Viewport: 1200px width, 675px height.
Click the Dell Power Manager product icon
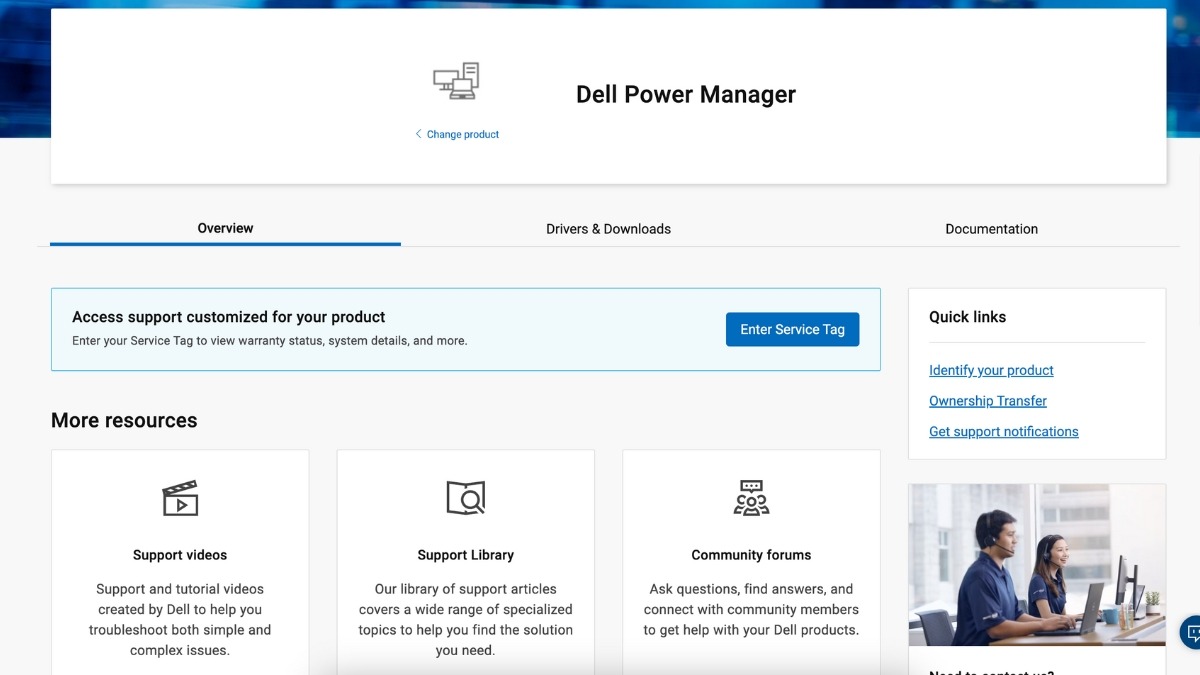(x=456, y=81)
